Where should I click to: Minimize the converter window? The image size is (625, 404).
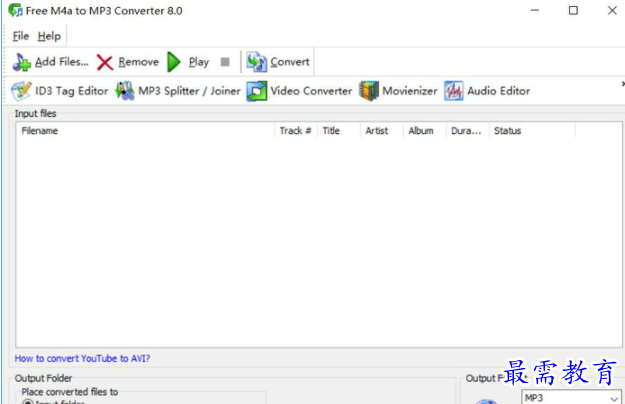(535, 11)
